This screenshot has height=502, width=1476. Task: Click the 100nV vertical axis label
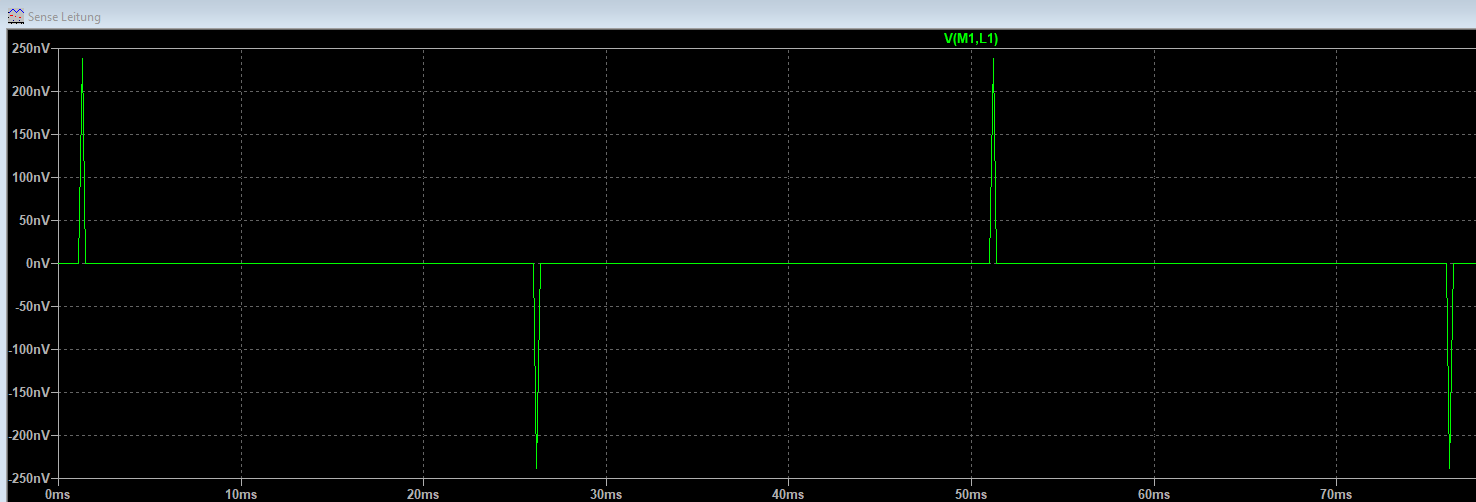[29, 177]
